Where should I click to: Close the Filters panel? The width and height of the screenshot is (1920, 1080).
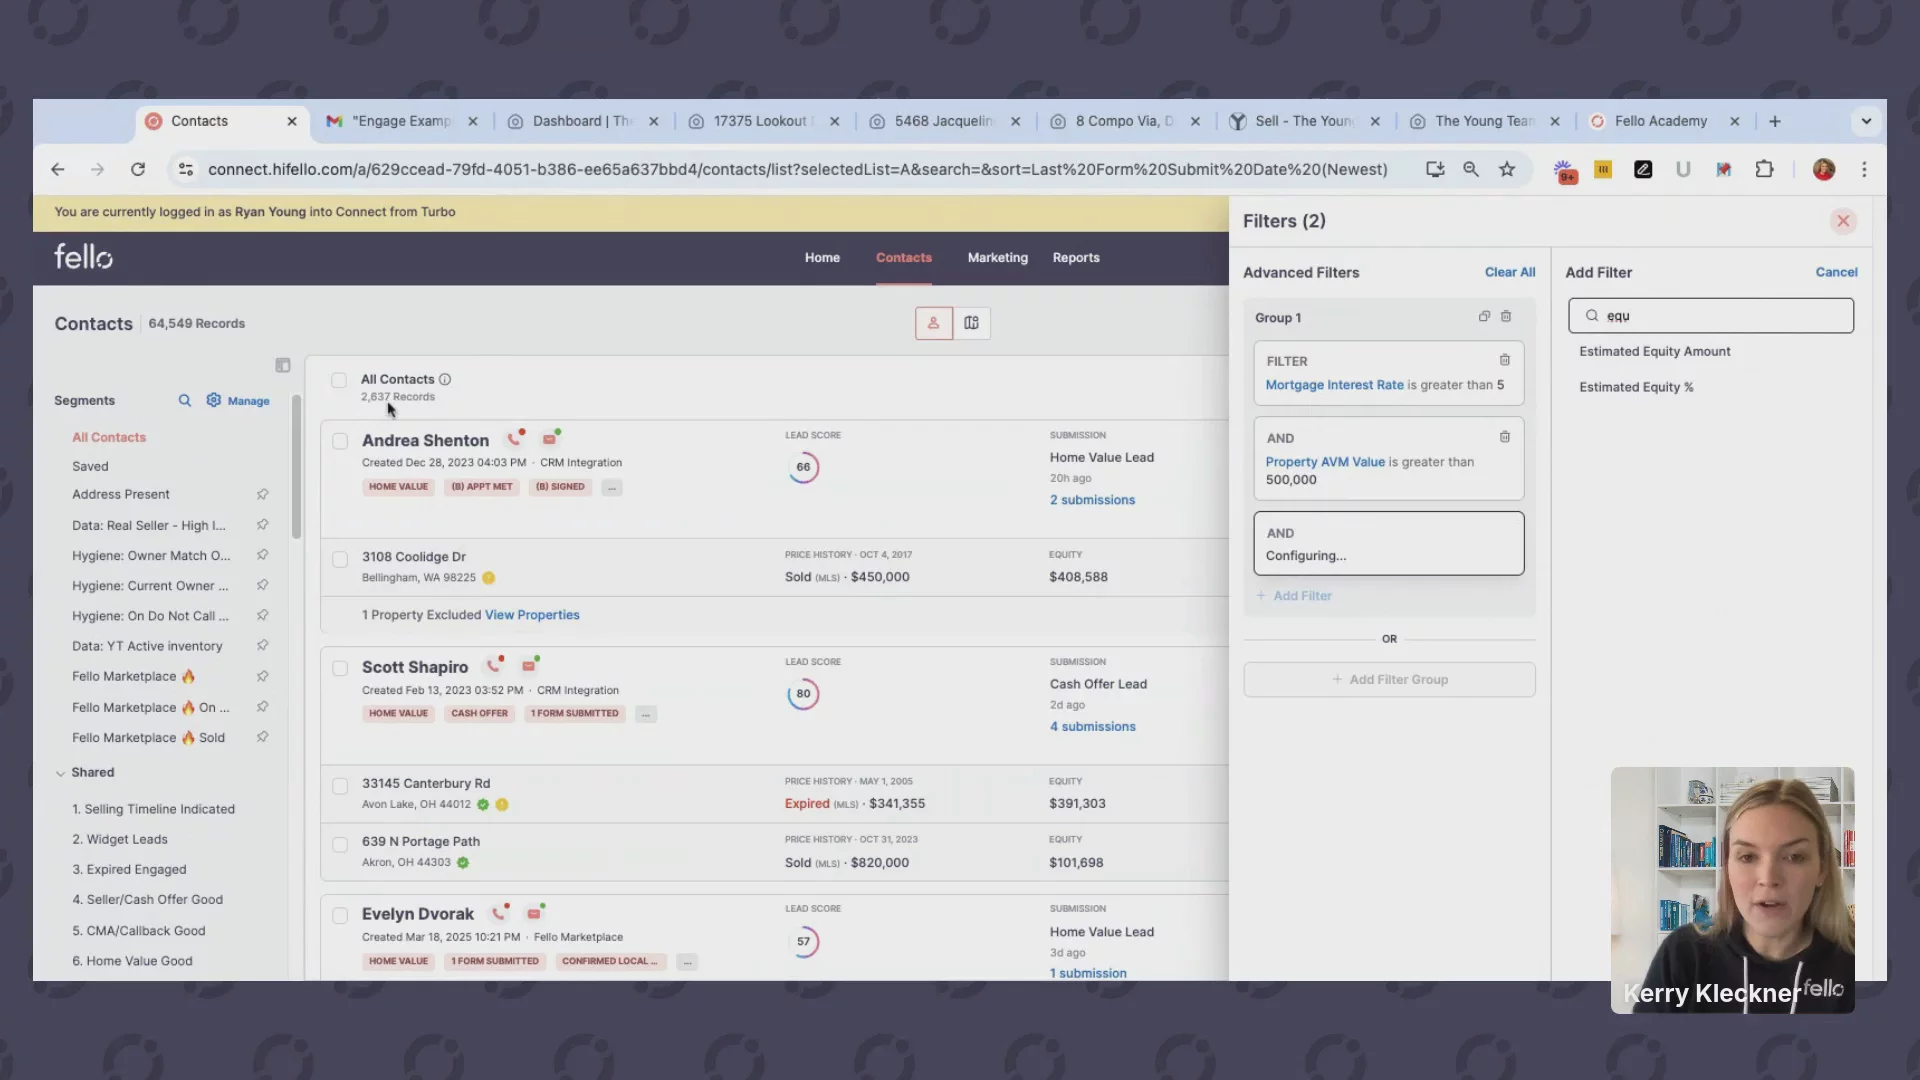pos(1843,221)
